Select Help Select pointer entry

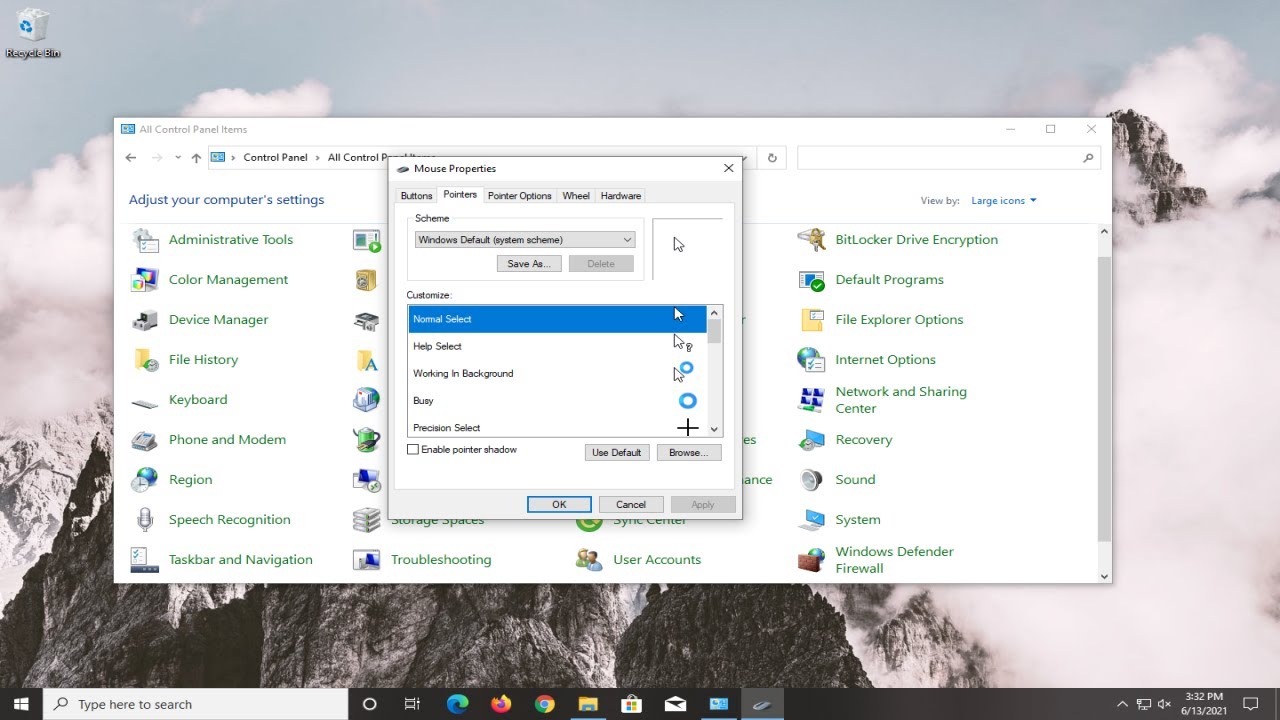click(557, 346)
